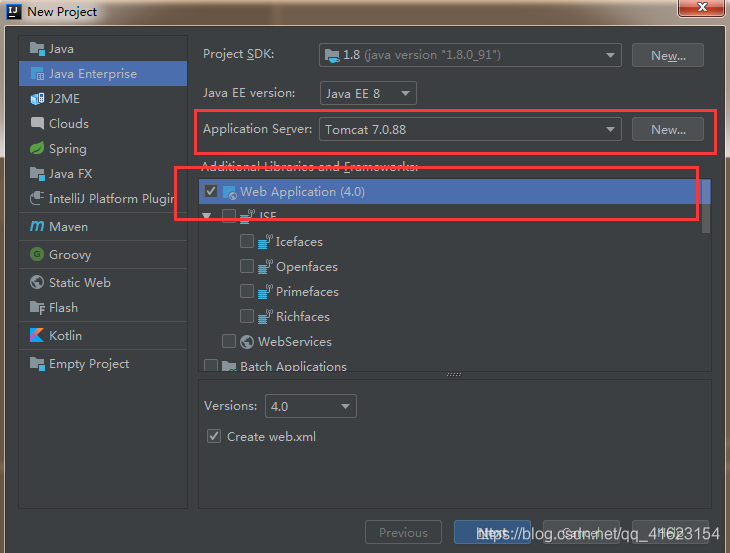Screen dimensions: 730x553
Task: Click the frameworks list vertical scrollbar
Action: tap(706, 207)
